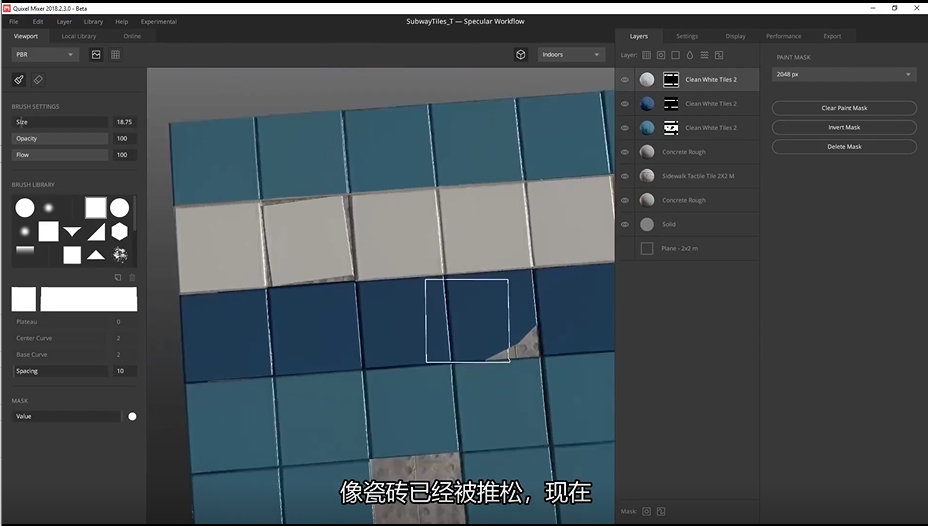
Task: Select the Solid layer sphere thumbnail
Action: [647, 224]
